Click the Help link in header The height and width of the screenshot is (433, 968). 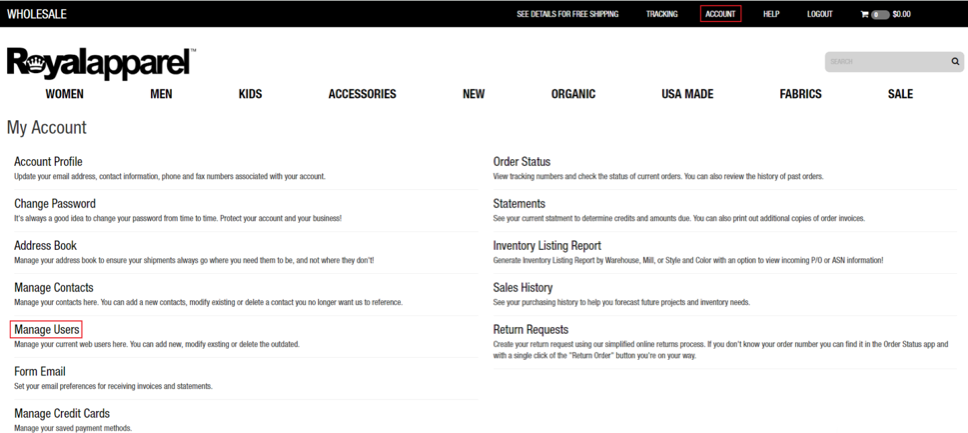point(771,14)
